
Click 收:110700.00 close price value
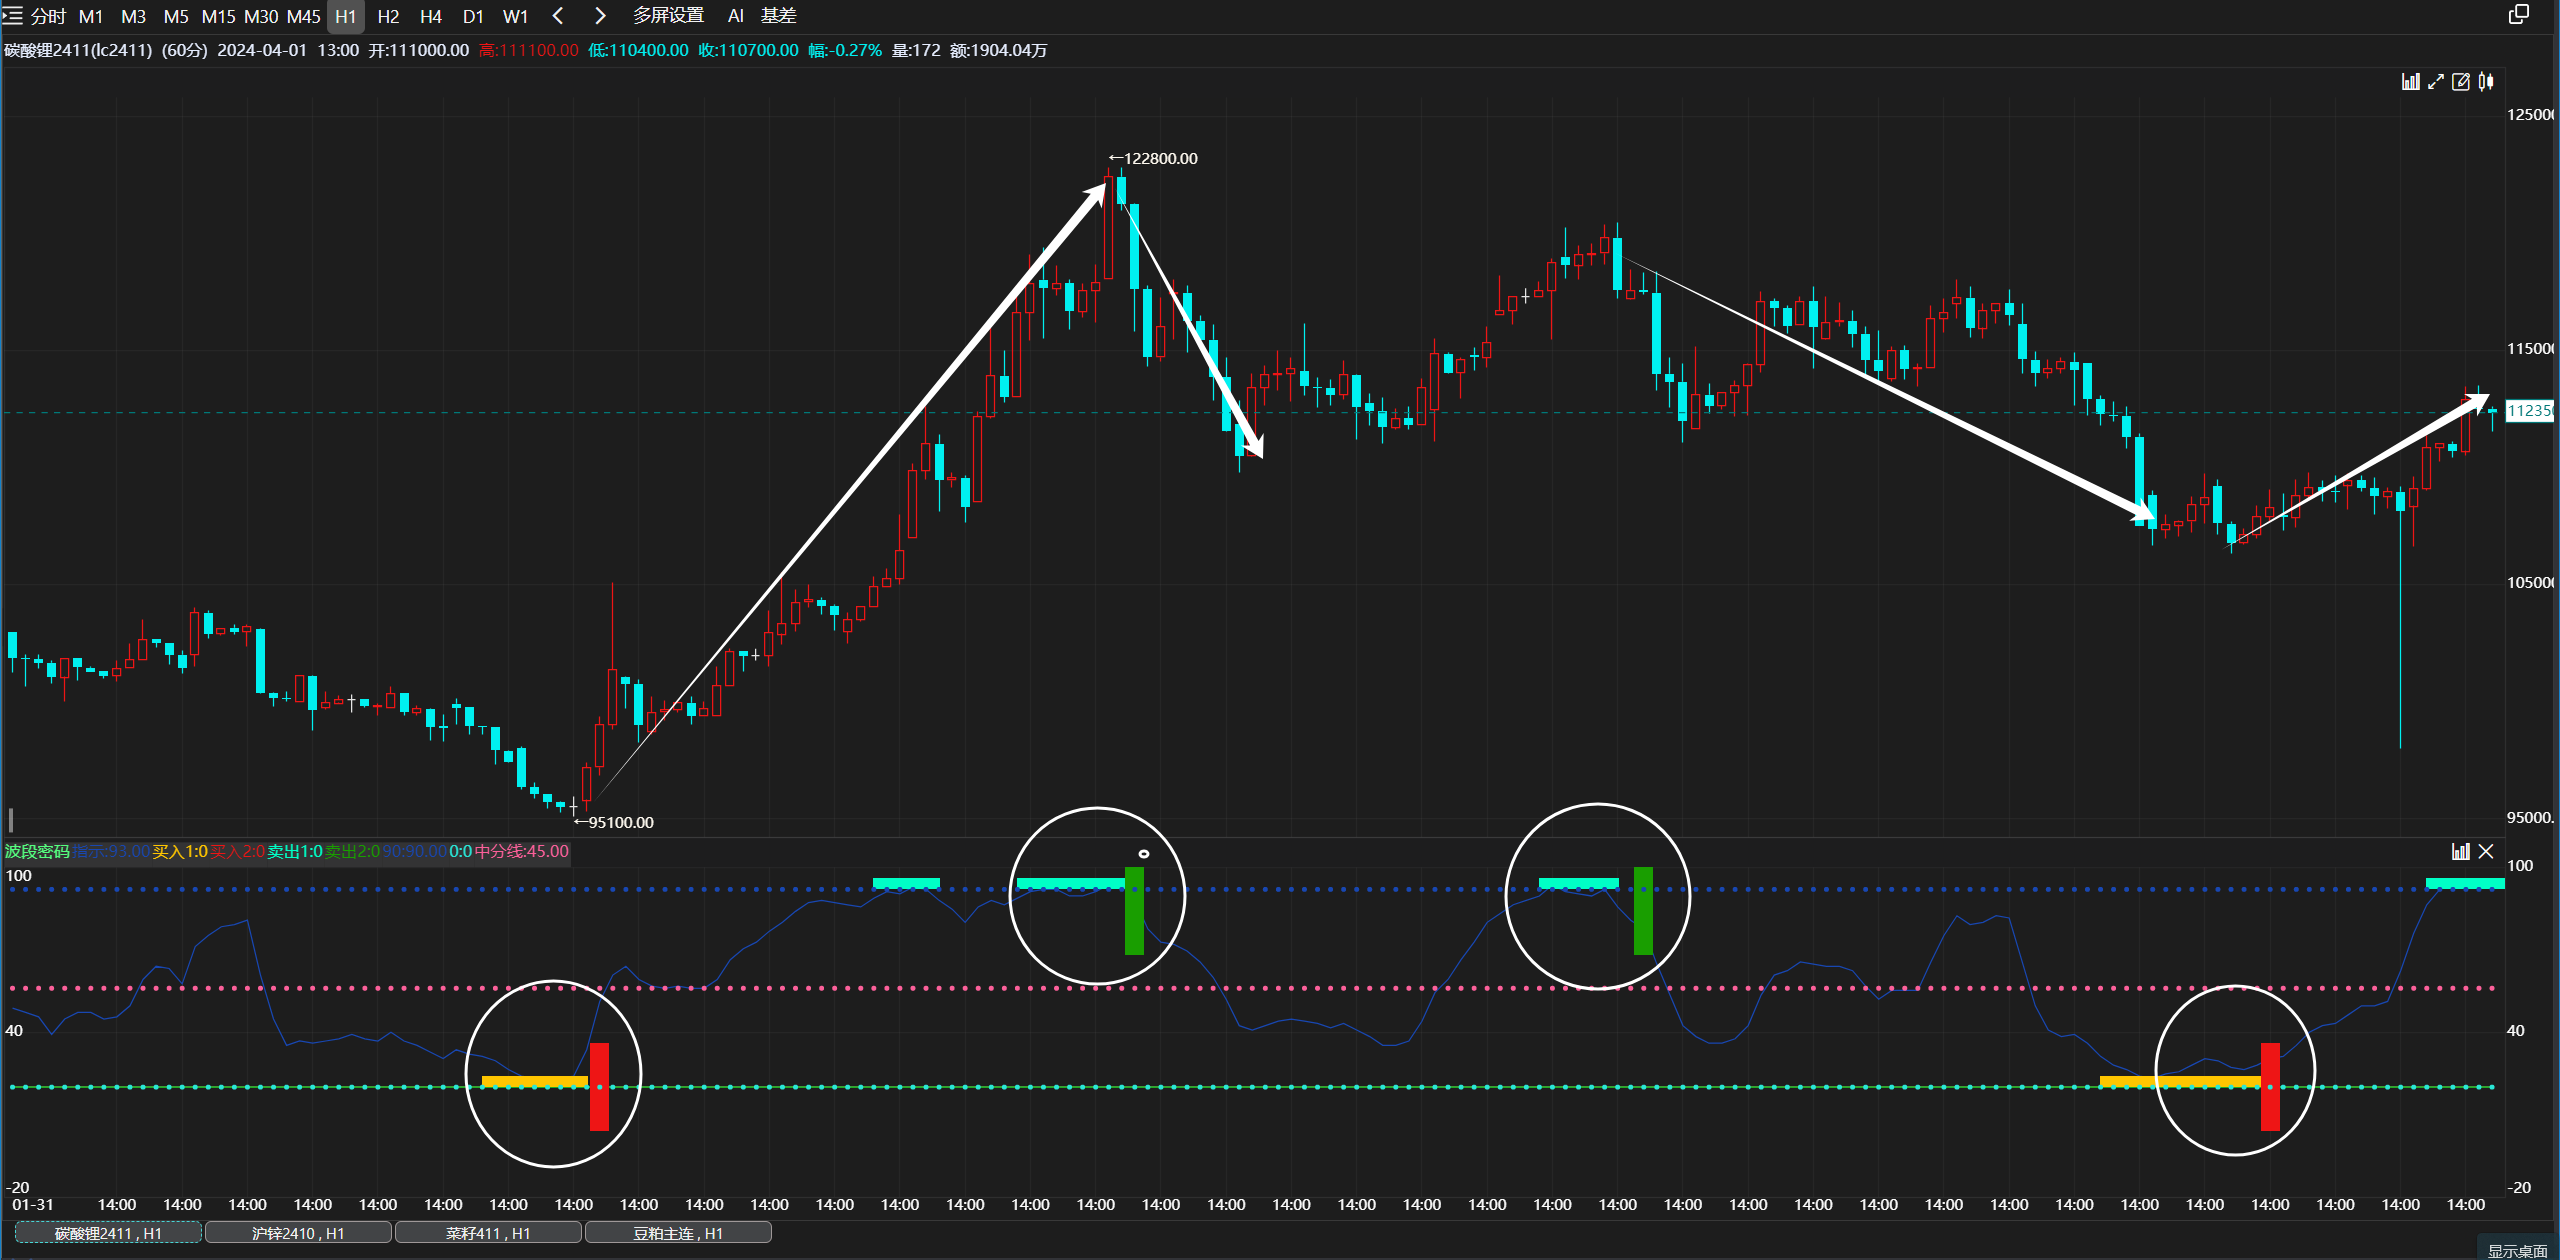pos(748,50)
